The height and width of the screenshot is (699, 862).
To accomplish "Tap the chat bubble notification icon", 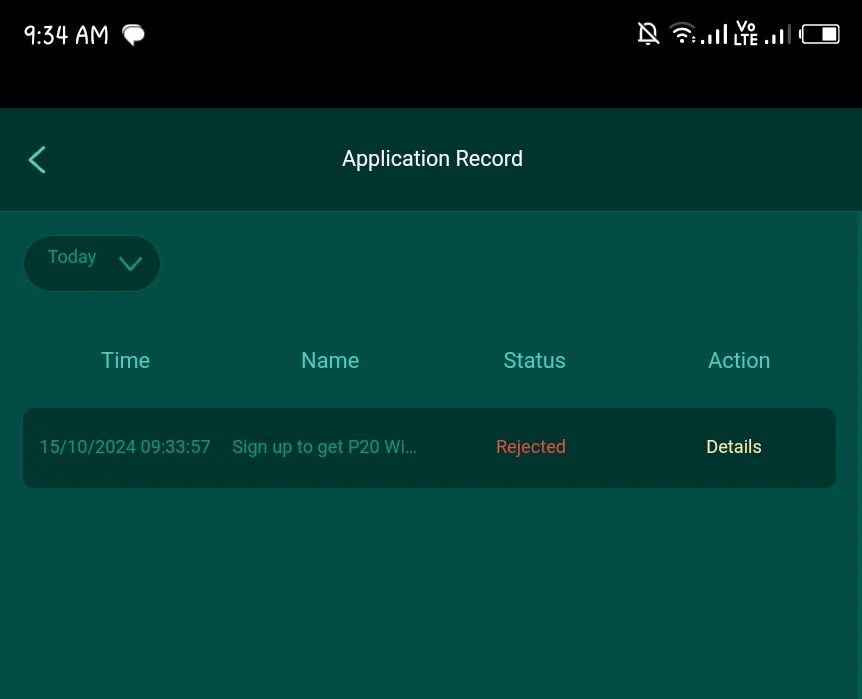I will click(134, 35).
